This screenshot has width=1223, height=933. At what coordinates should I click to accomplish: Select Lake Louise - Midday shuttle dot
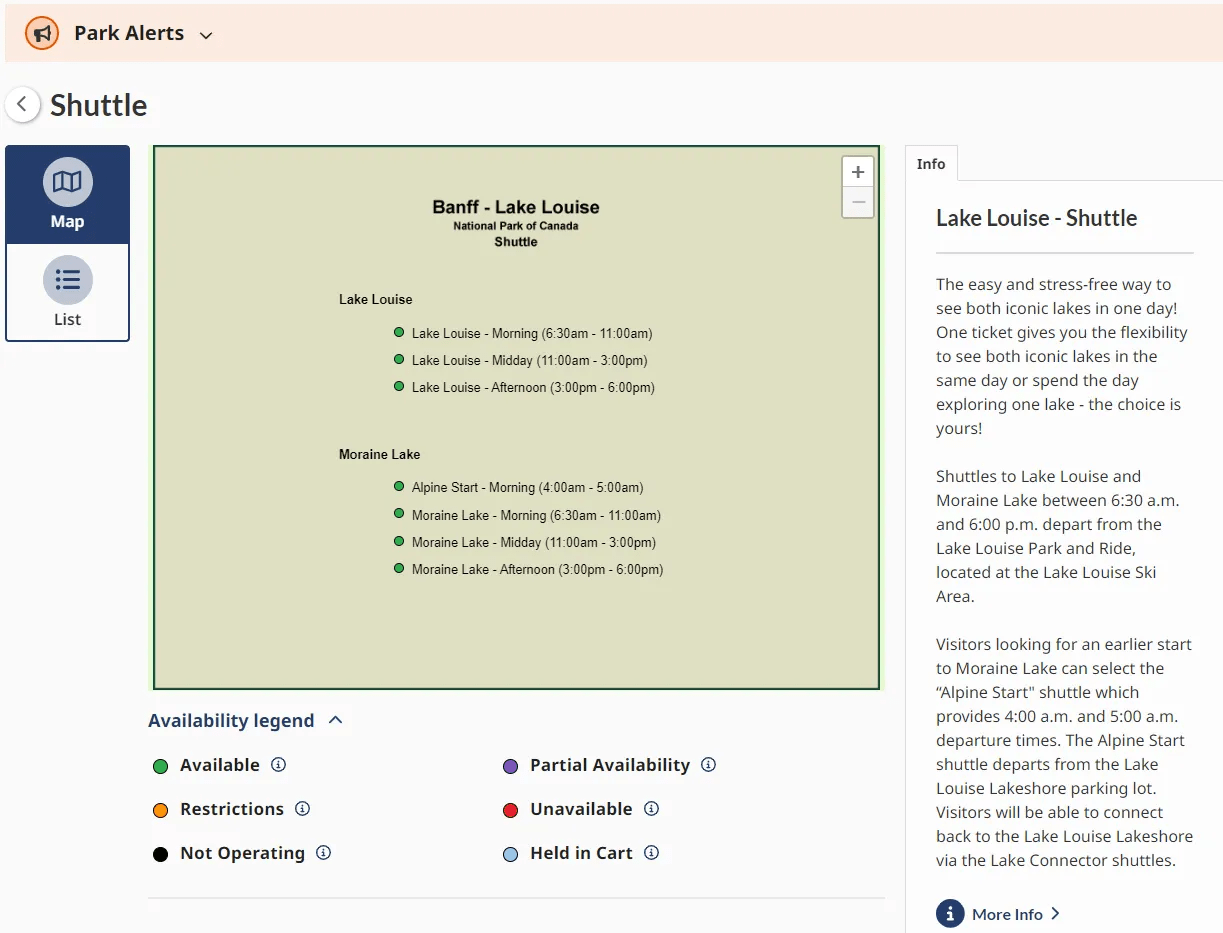[x=399, y=359]
